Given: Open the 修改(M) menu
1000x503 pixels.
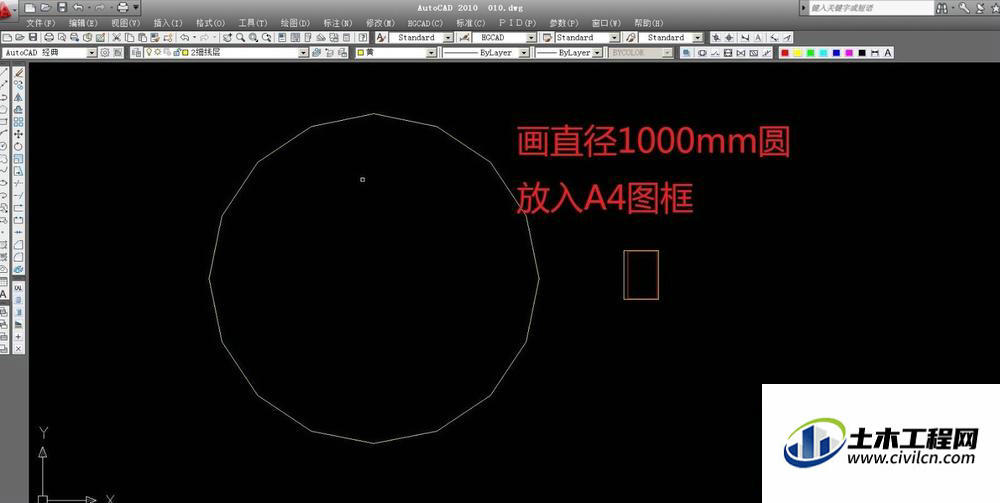Looking at the screenshot, I should tap(380, 23).
